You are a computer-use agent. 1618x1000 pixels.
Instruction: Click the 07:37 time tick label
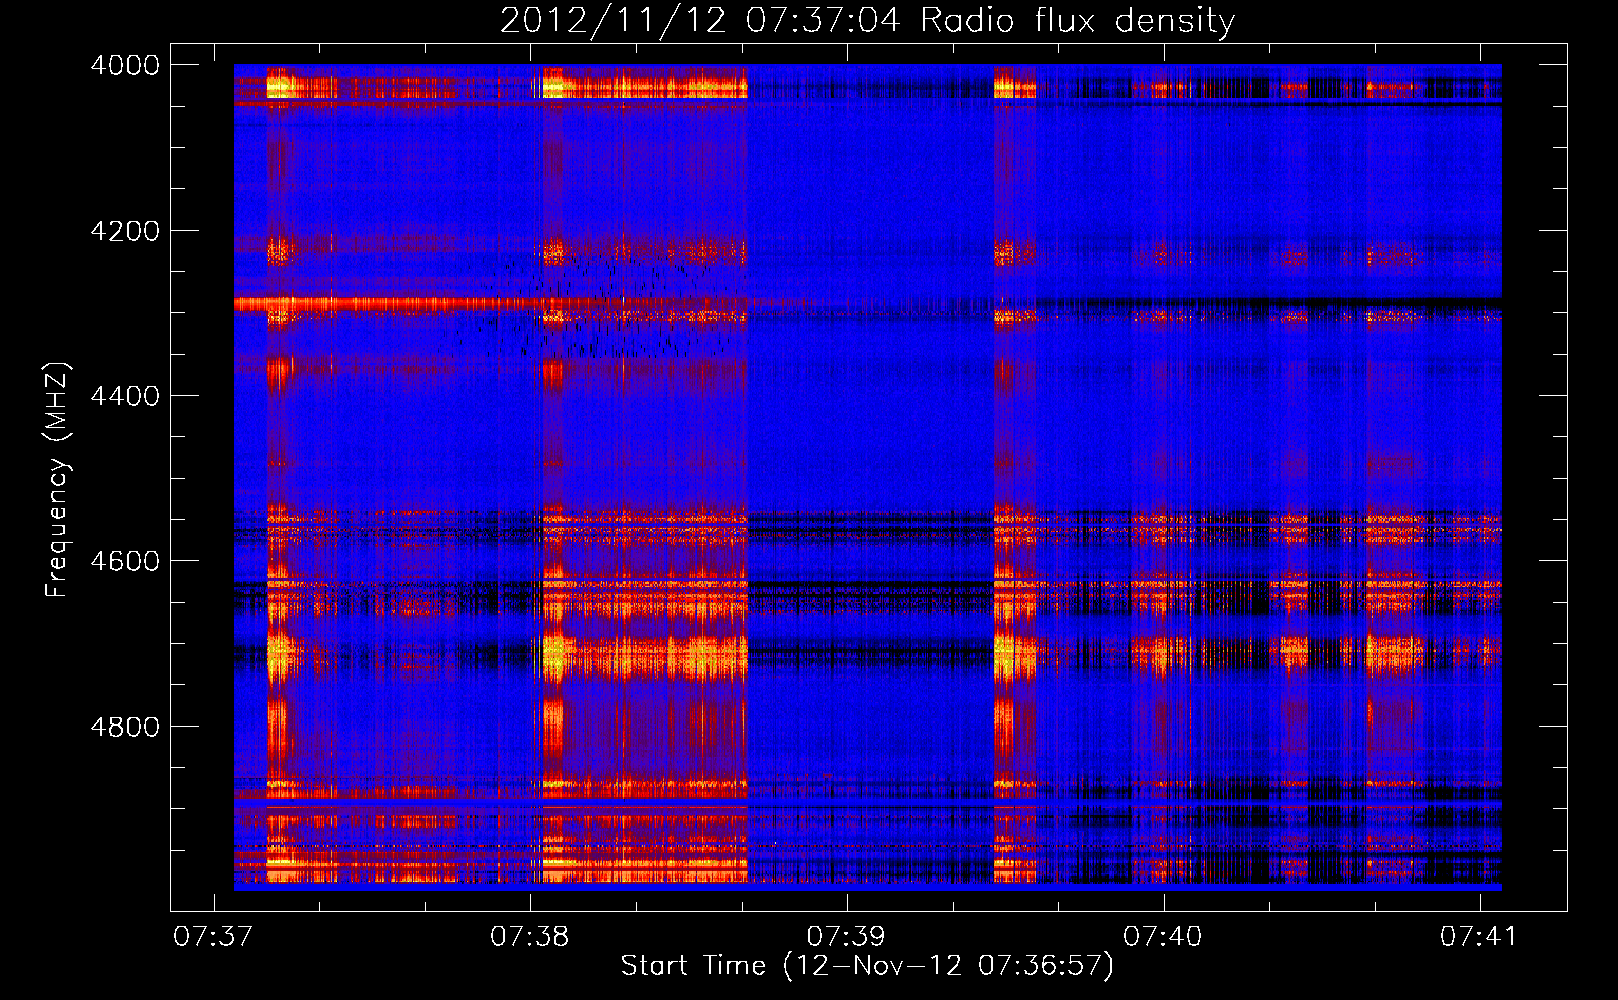pyautogui.click(x=212, y=937)
